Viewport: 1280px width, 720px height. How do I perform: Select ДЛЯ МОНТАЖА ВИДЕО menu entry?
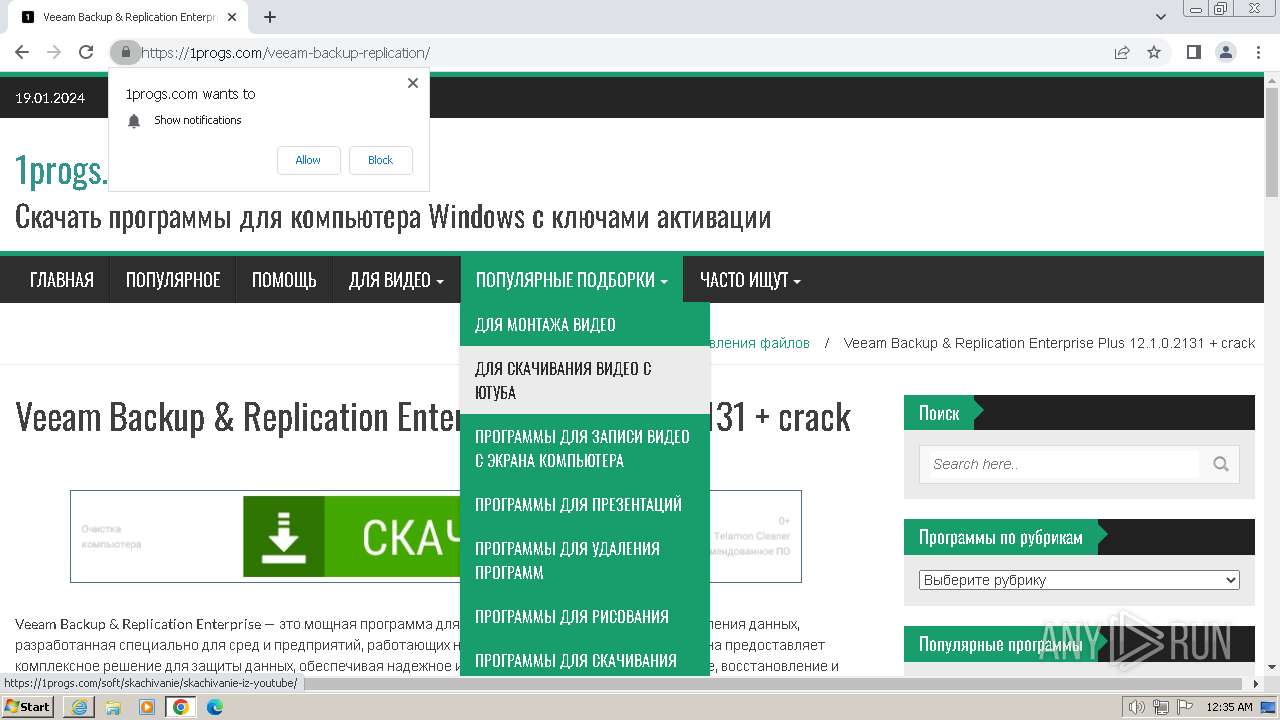[x=585, y=324]
